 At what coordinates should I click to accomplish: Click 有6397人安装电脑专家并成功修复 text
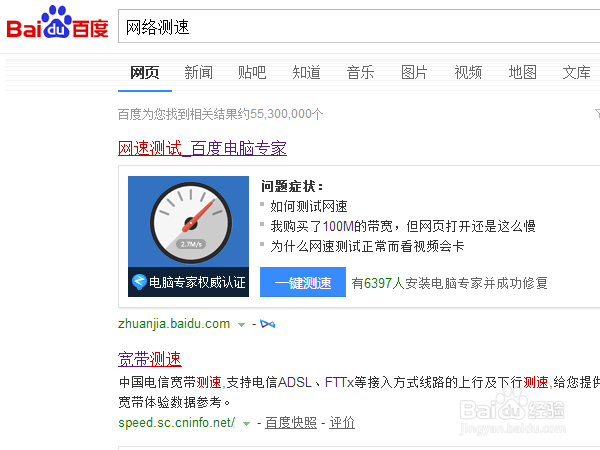[x=450, y=283]
